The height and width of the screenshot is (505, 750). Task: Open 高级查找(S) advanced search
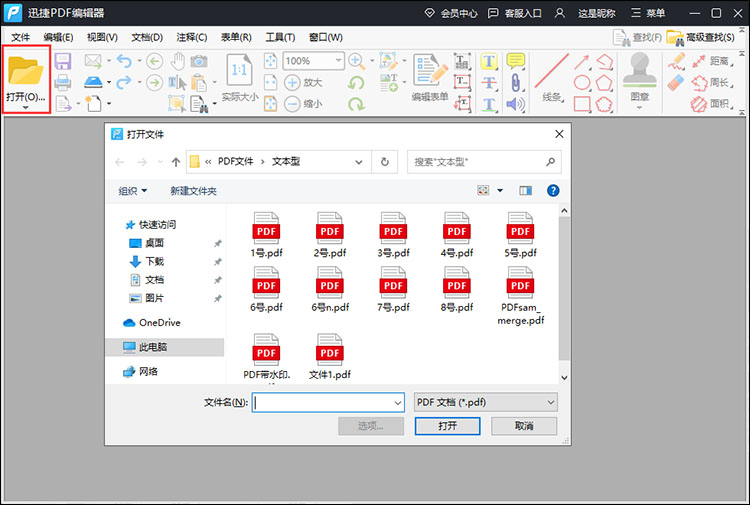[x=701, y=37]
